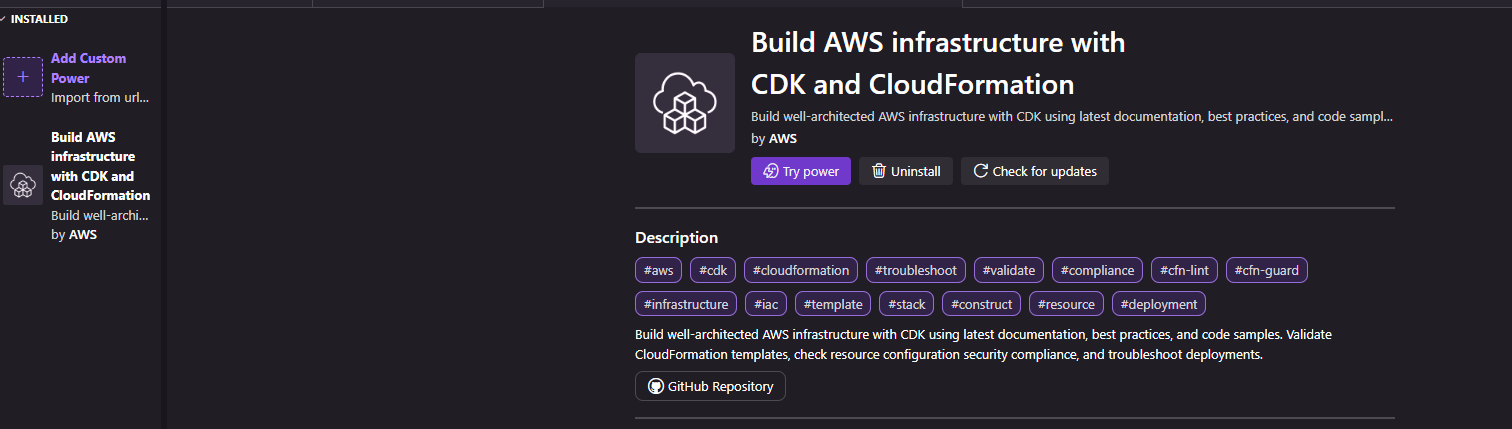Click the AWS power icon in sidebar

[23, 185]
